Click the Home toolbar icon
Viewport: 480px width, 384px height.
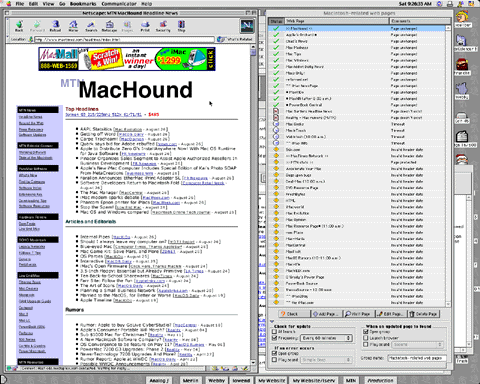pyautogui.click(x=73, y=26)
